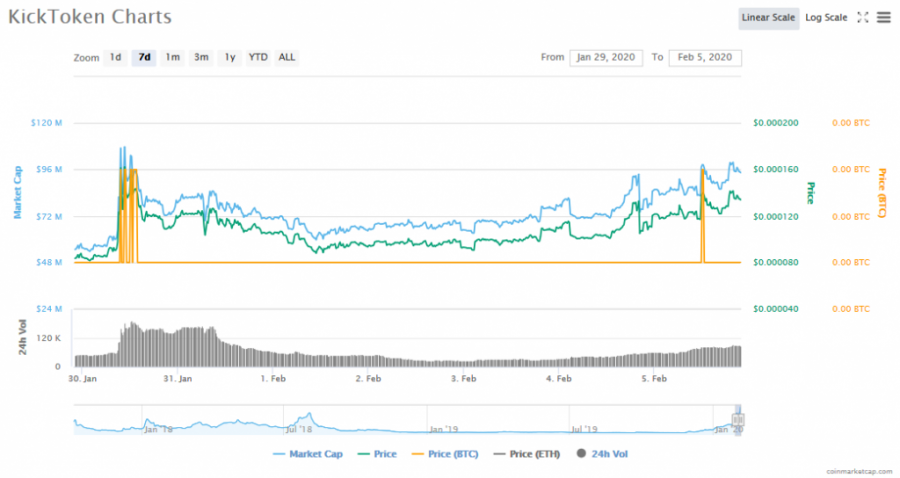The height and width of the screenshot is (478, 900).
Task: Click the $0.000200 price axis label
Action: tap(775, 123)
